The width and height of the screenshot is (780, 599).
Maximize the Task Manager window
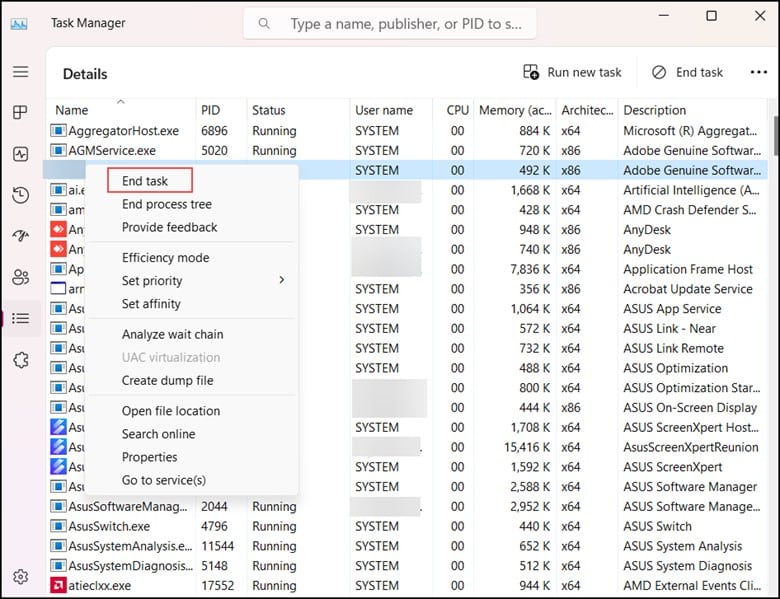point(712,16)
